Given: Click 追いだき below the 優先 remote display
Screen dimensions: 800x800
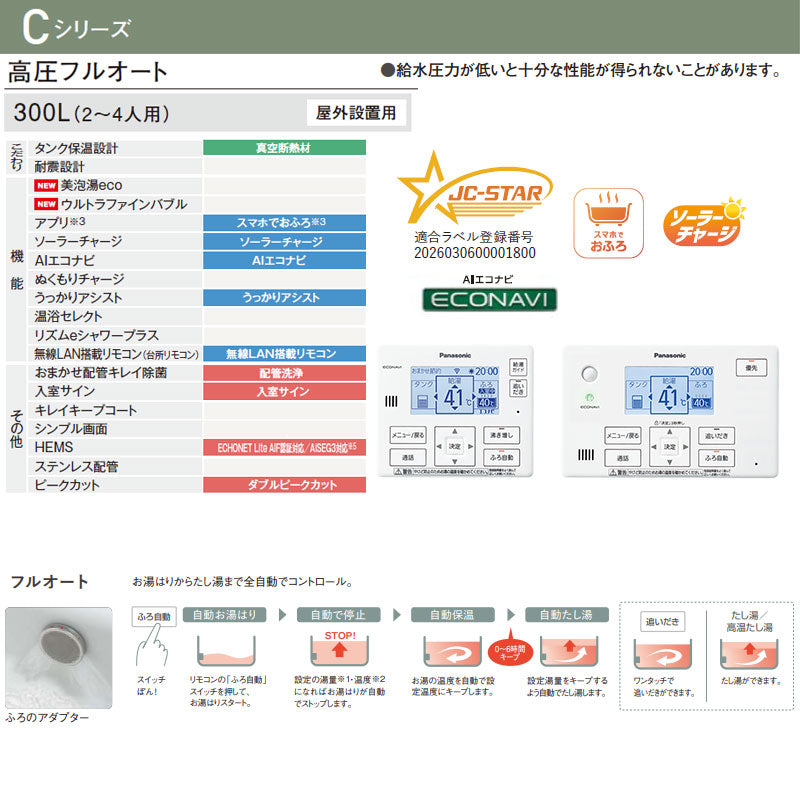Looking at the screenshot, I should click(x=716, y=435).
